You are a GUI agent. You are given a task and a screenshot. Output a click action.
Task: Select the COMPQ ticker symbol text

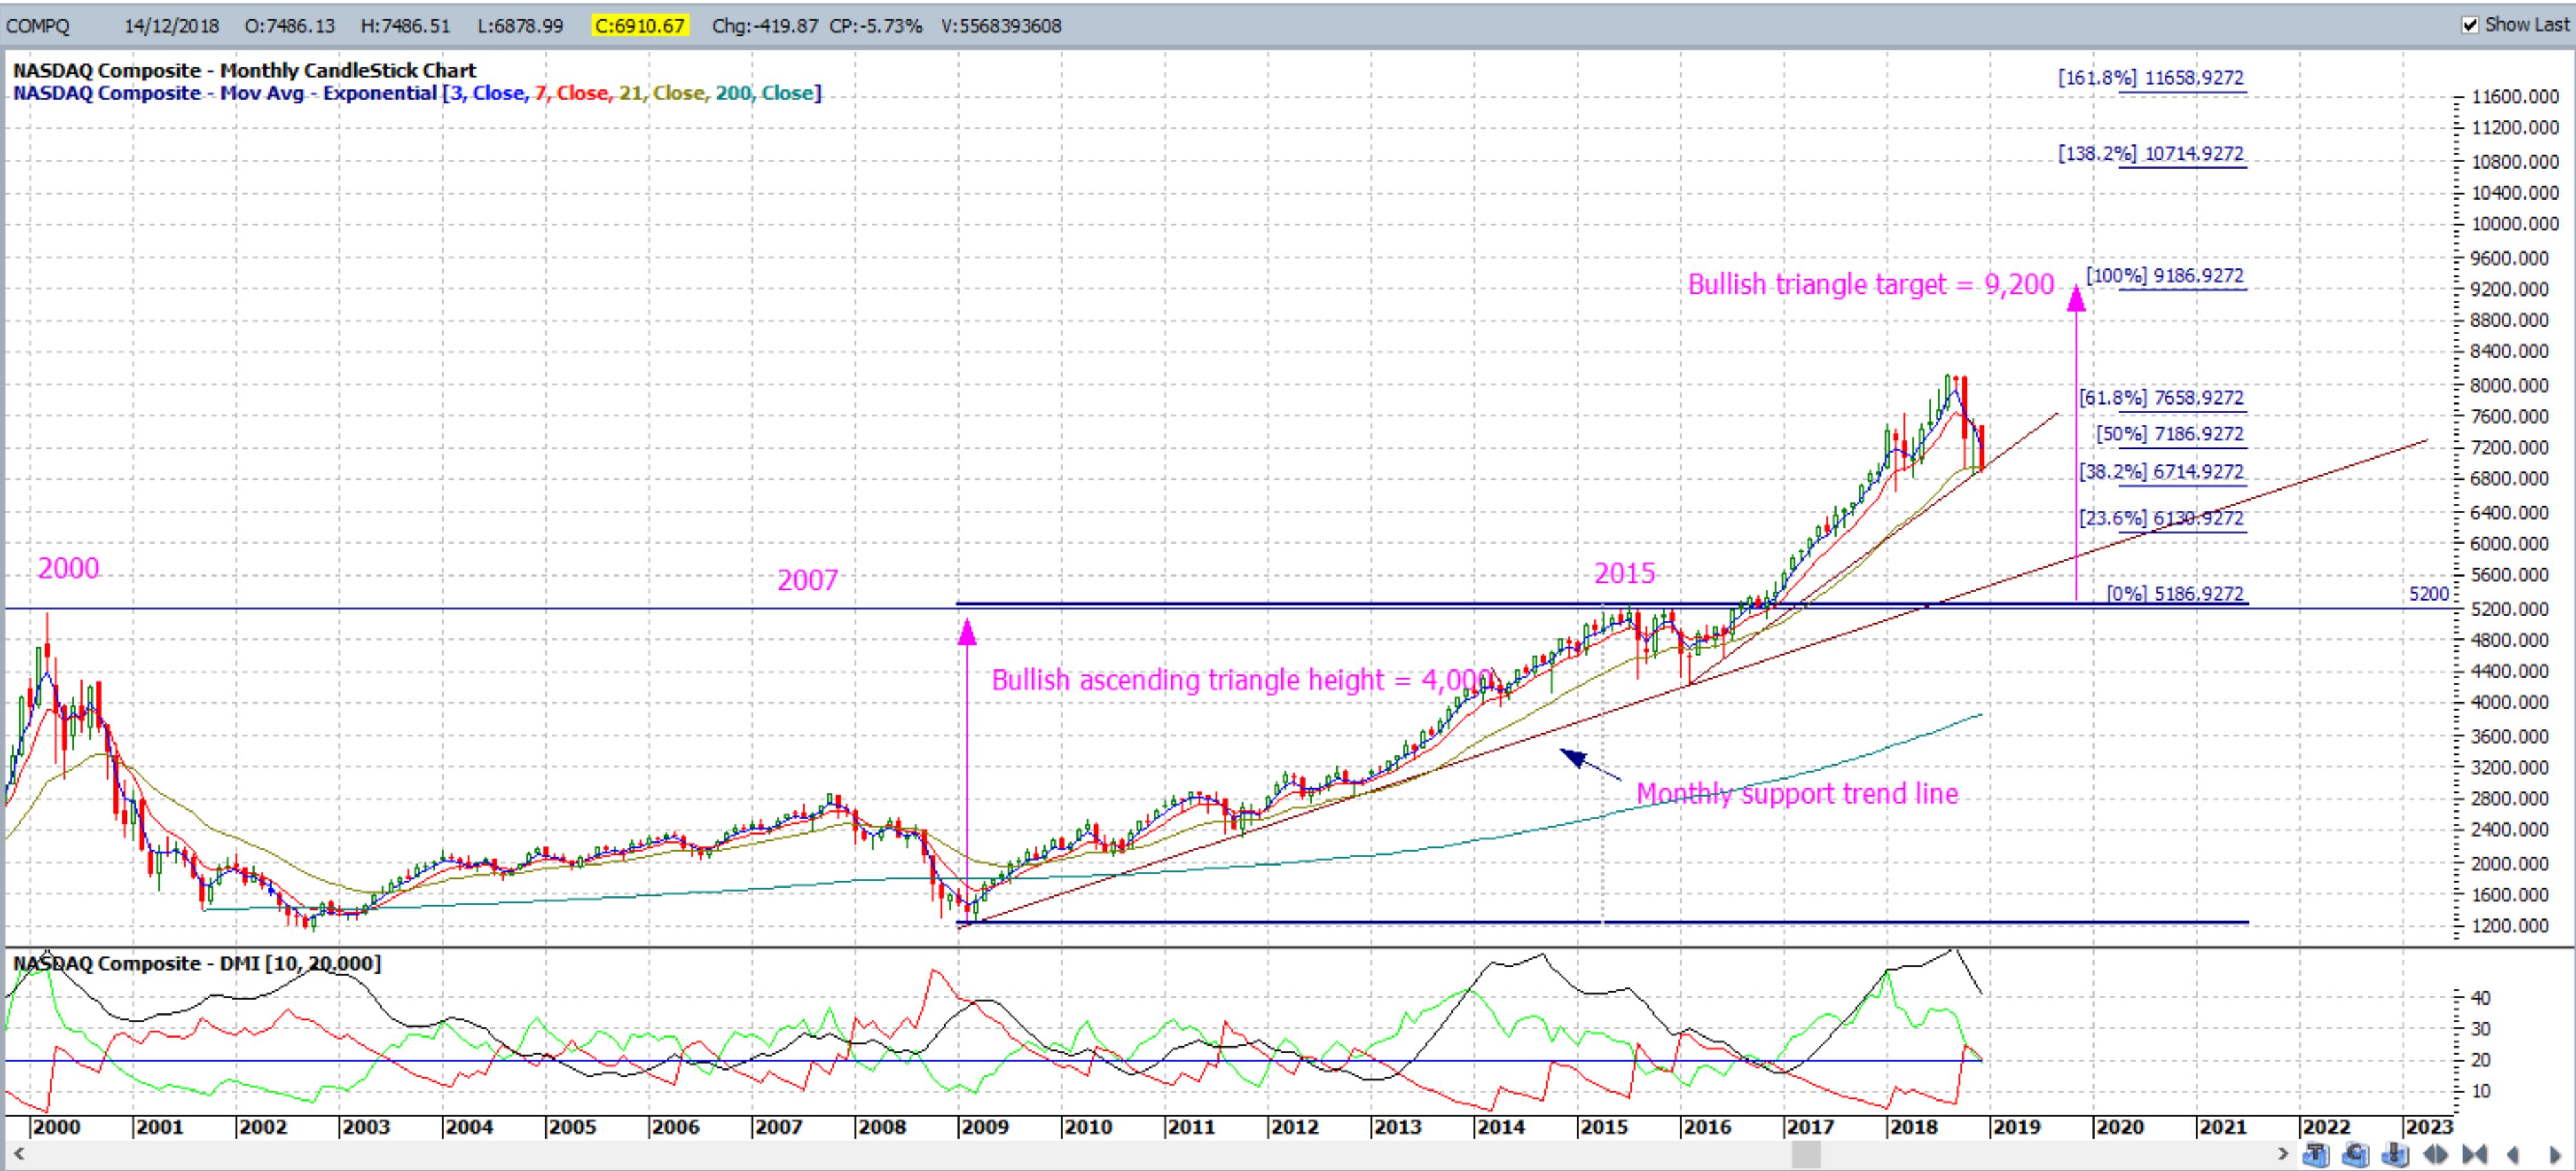[38, 26]
